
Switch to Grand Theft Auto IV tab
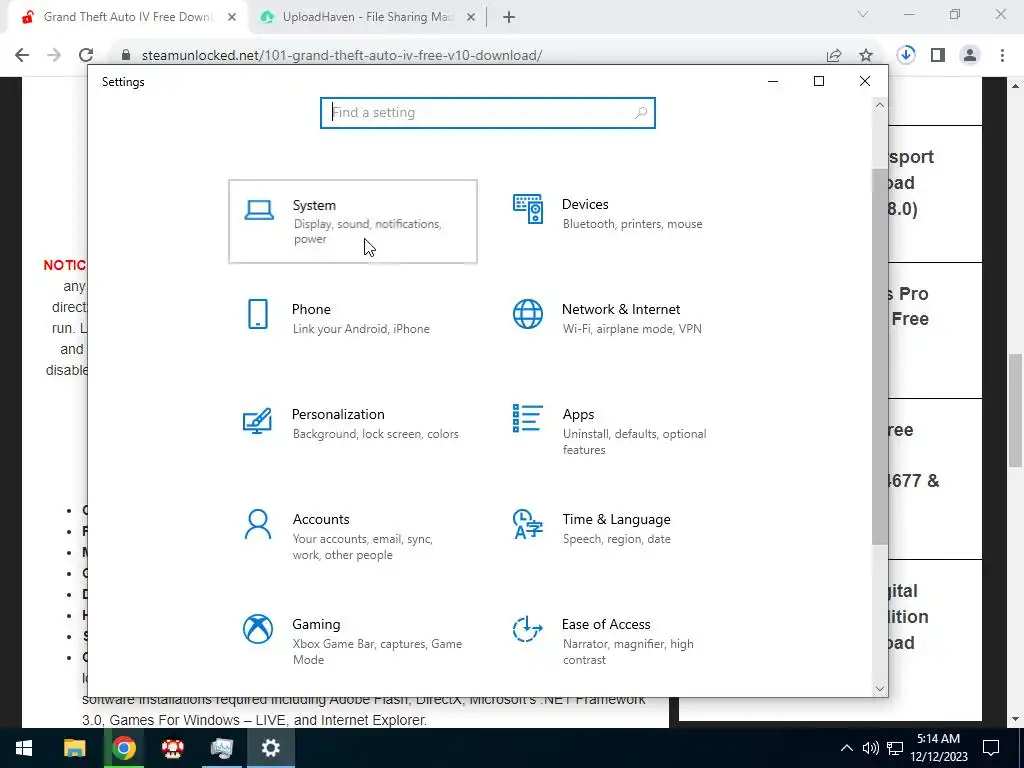click(x=127, y=17)
